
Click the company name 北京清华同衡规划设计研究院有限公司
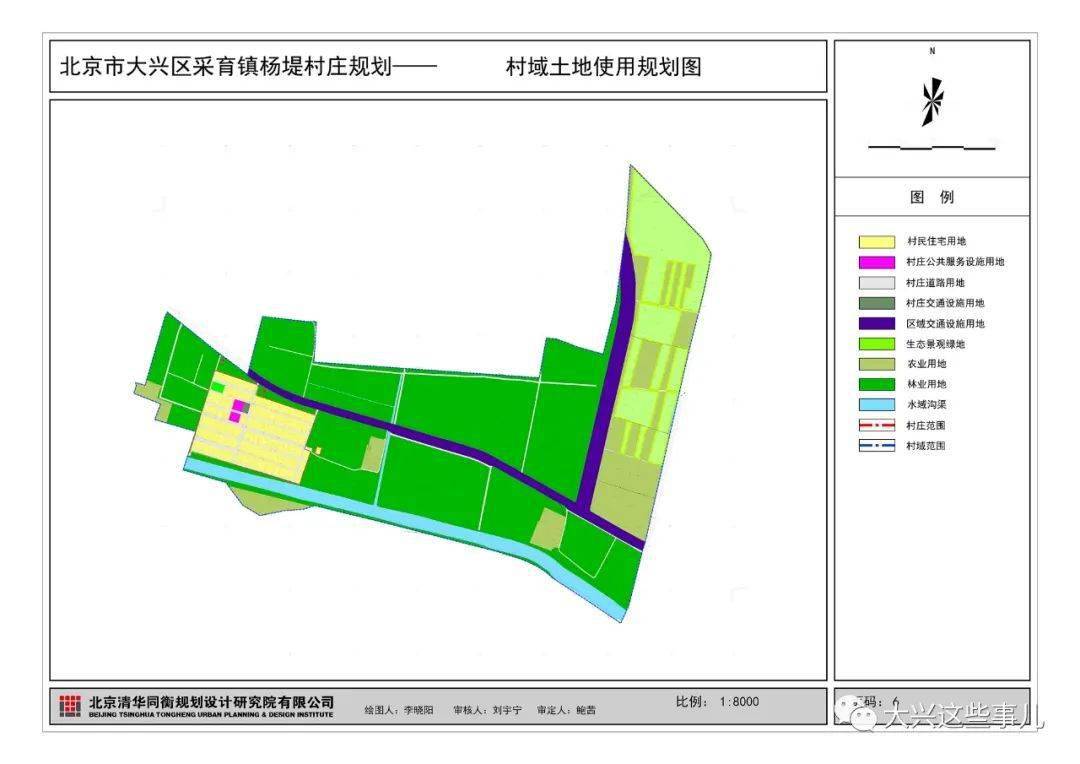coord(211,702)
